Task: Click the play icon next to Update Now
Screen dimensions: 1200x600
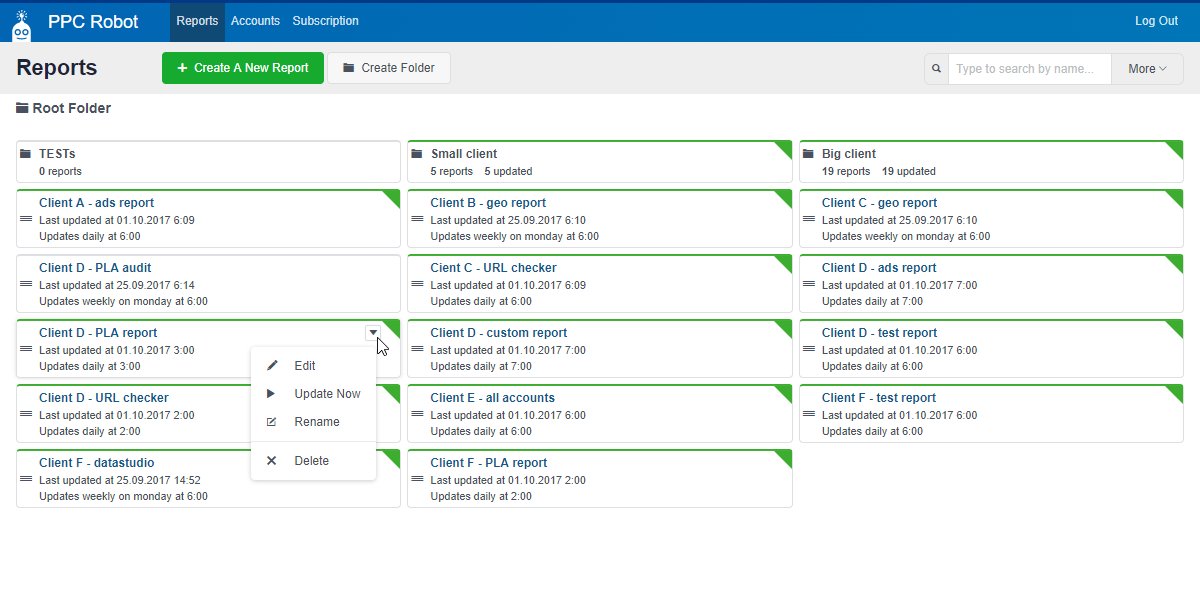Action: click(x=271, y=394)
